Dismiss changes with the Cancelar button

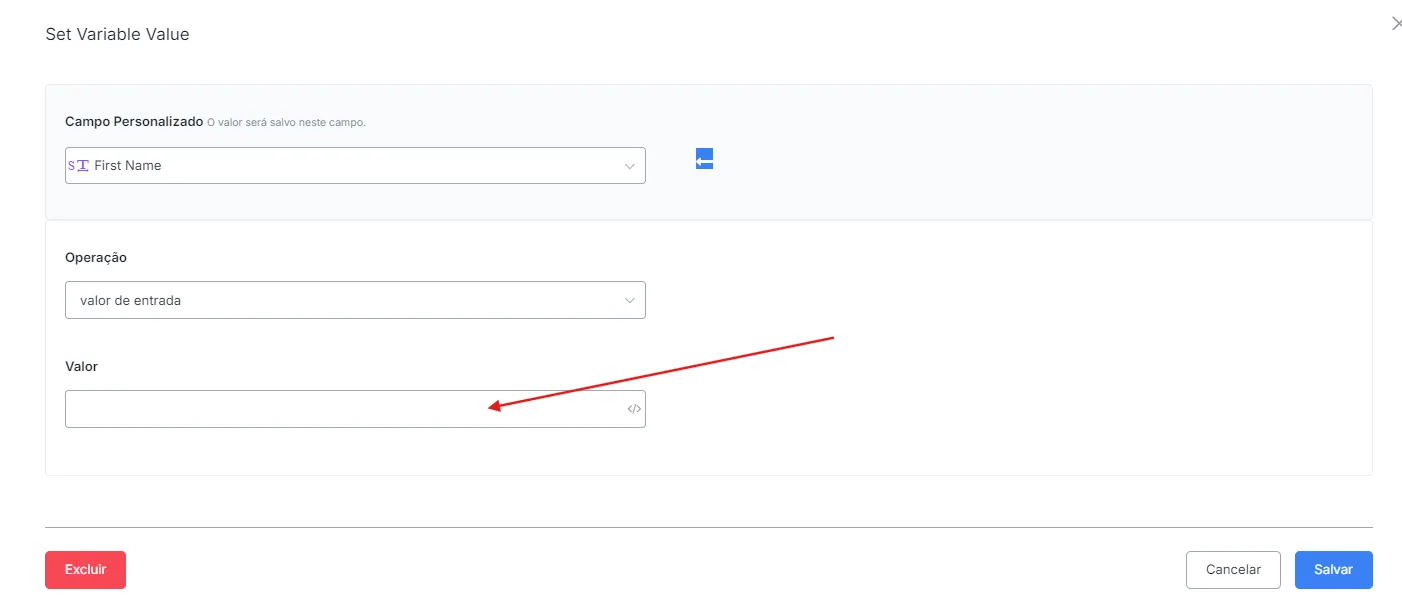coord(1233,569)
